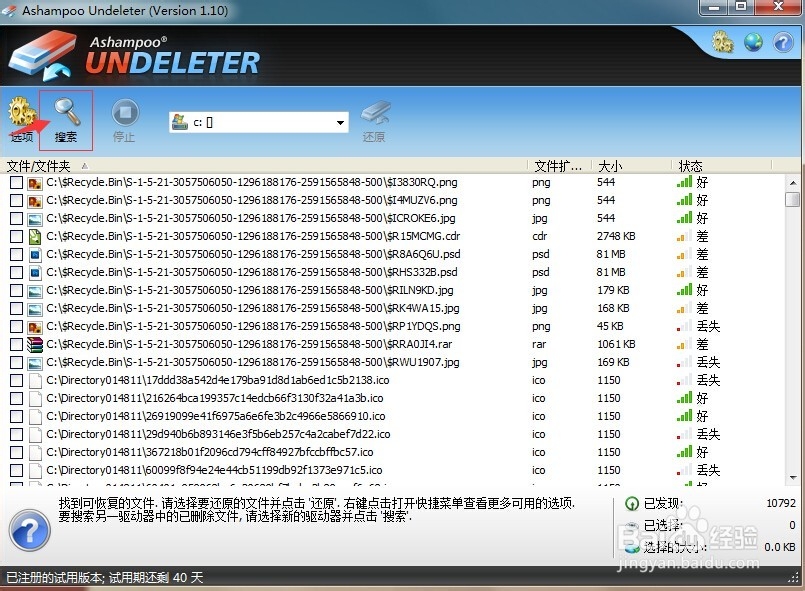Screen dimensions: 805x591
Task: Click scrollbar up arrow of file list
Action: (x=793, y=183)
